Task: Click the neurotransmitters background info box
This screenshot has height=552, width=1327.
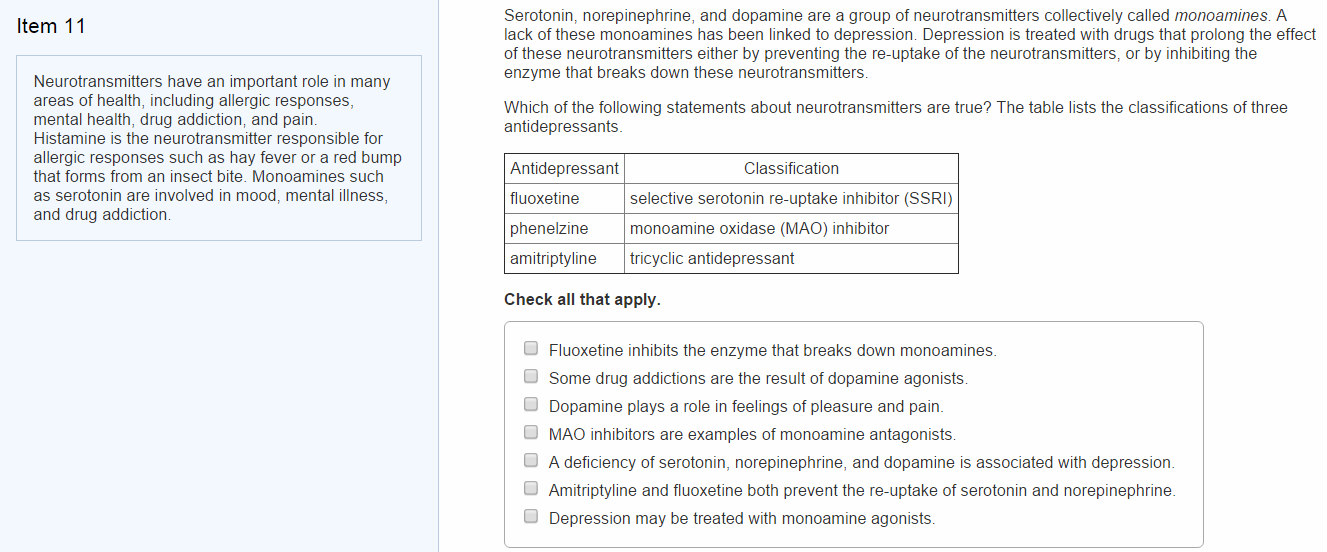Action: pyautogui.click(x=219, y=148)
